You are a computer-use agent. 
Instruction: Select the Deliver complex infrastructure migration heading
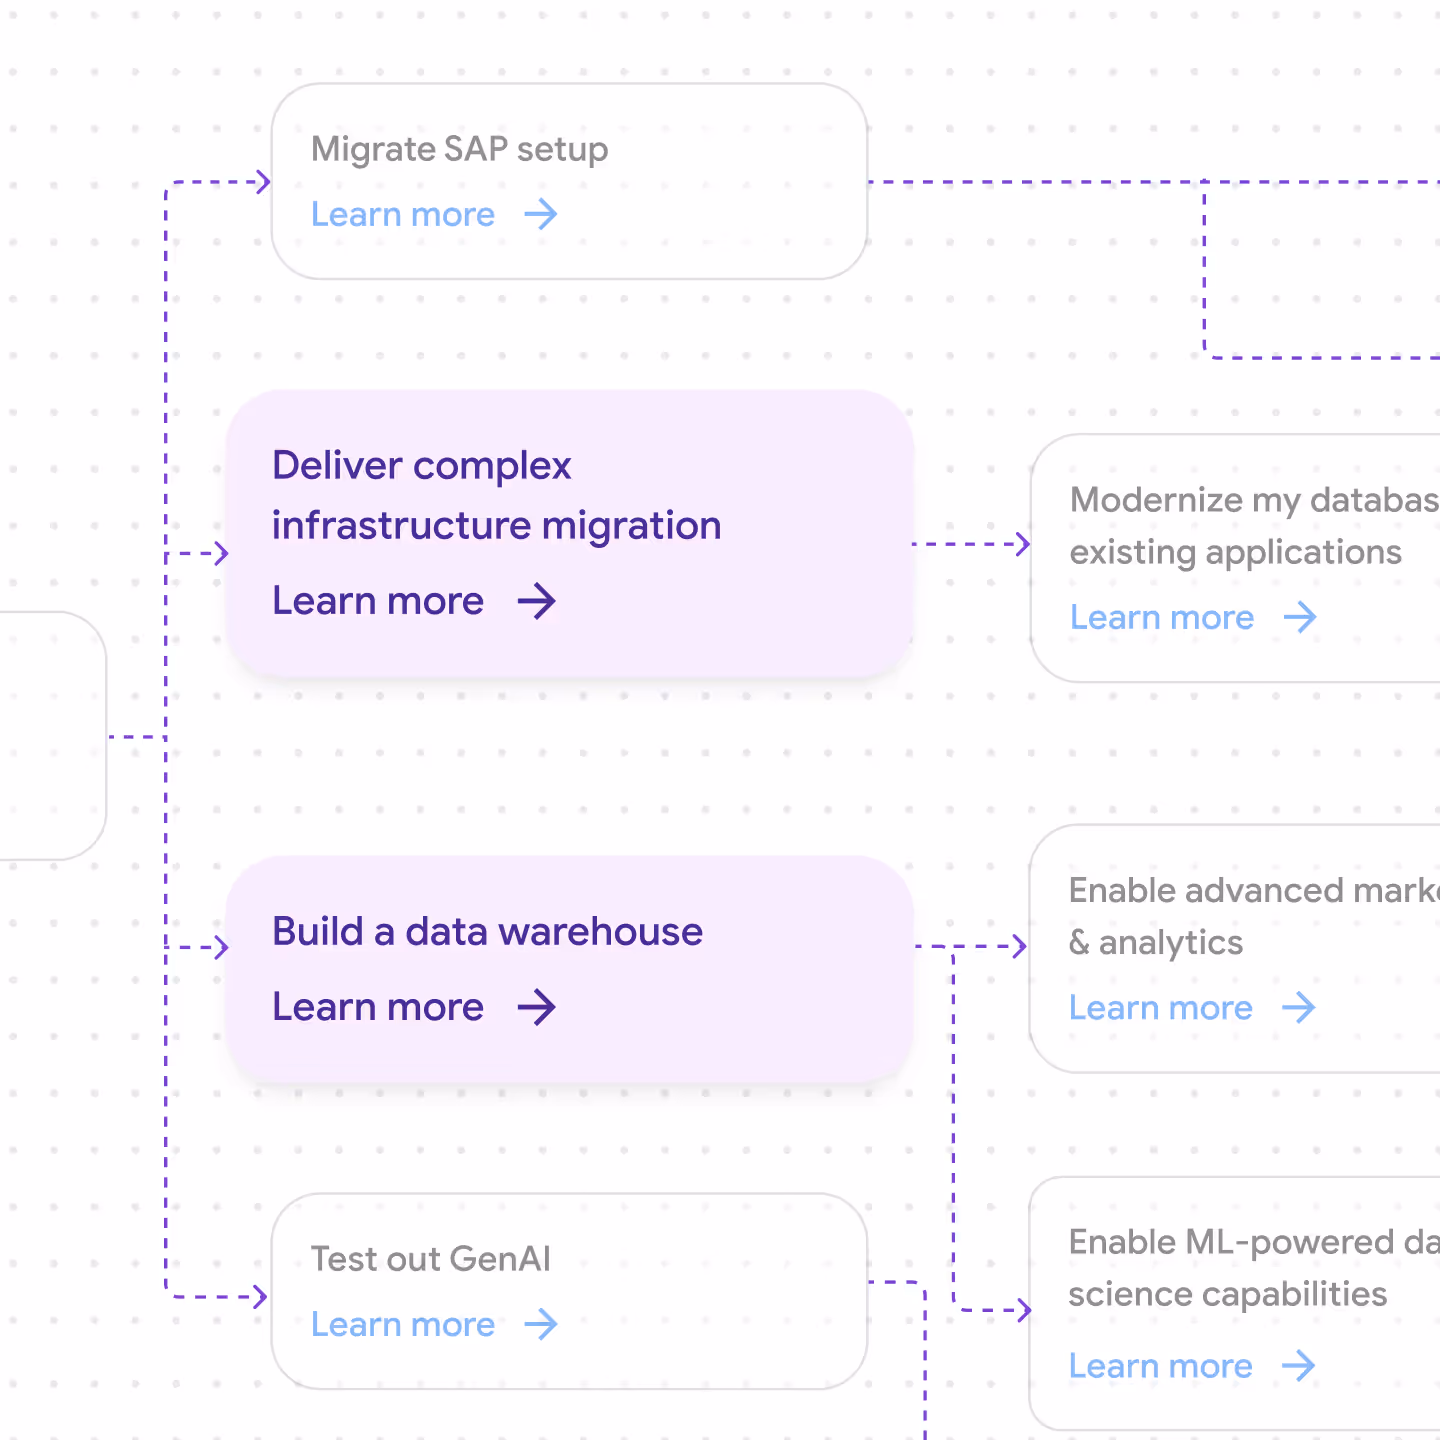497,495
